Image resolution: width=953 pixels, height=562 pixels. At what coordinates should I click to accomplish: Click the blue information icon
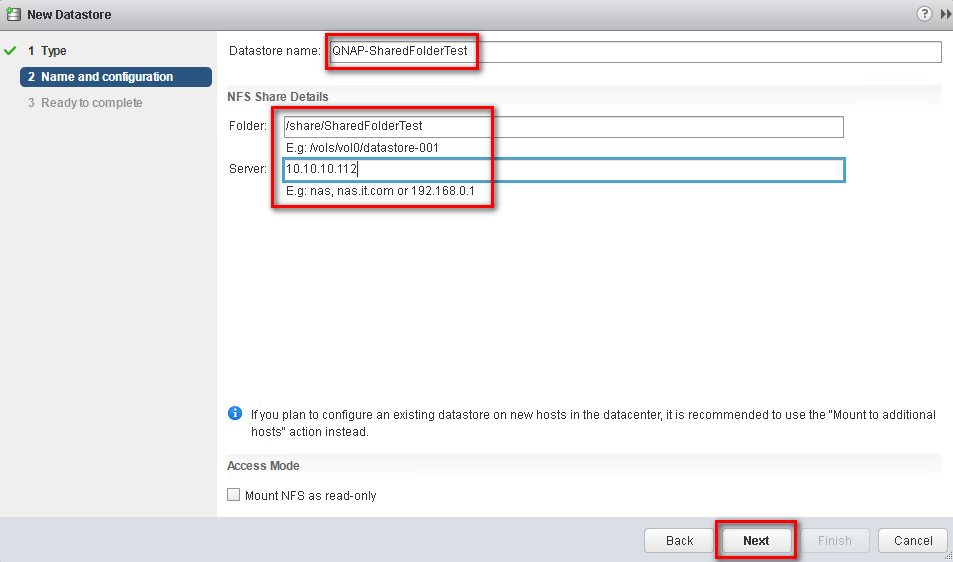tap(235, 413)
